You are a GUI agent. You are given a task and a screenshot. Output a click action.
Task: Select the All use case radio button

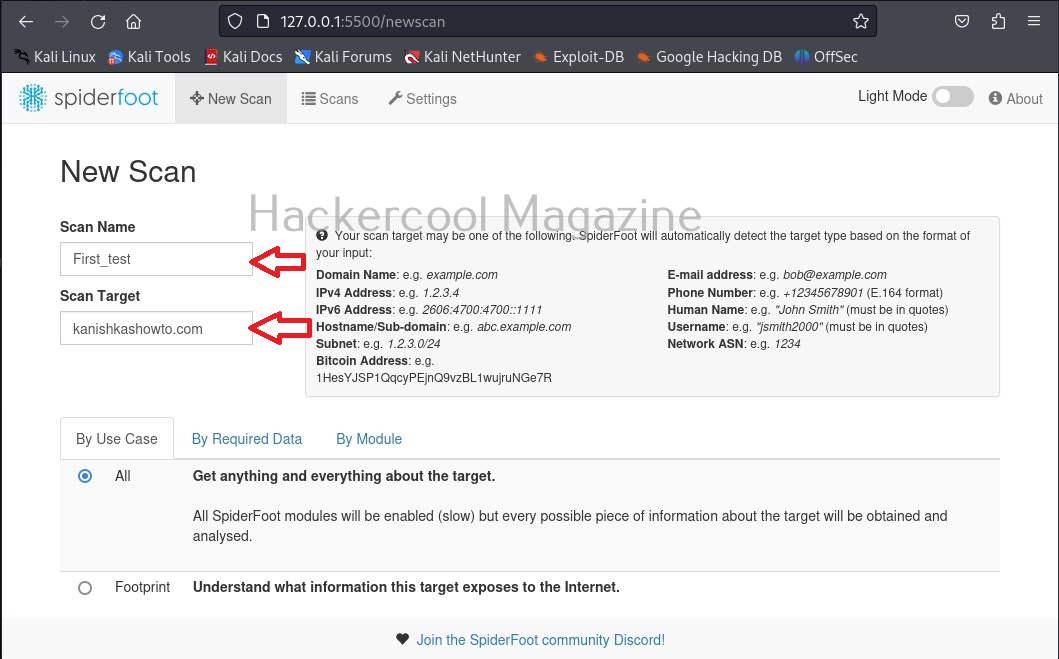85,476
